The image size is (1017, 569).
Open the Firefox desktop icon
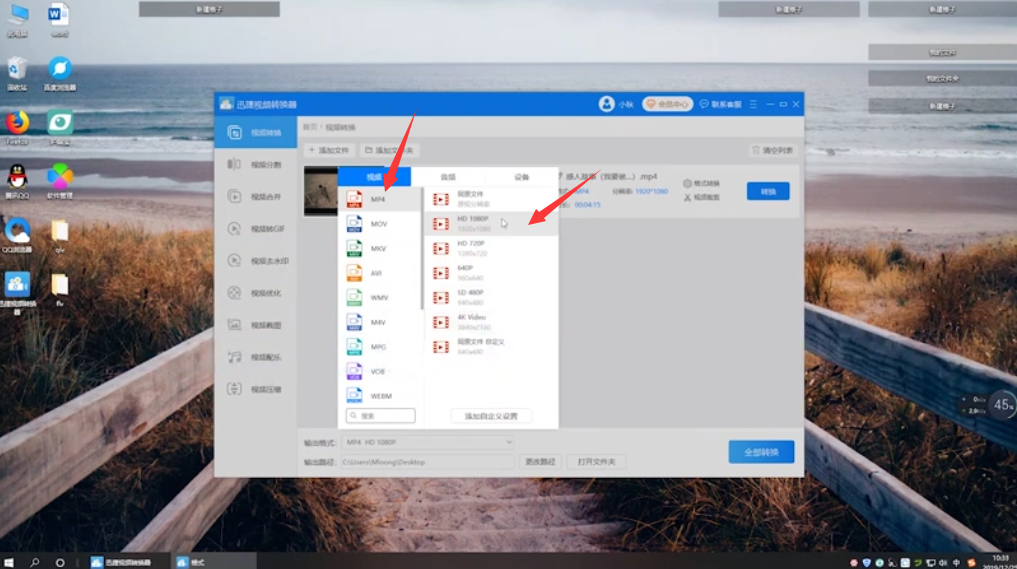18,127
